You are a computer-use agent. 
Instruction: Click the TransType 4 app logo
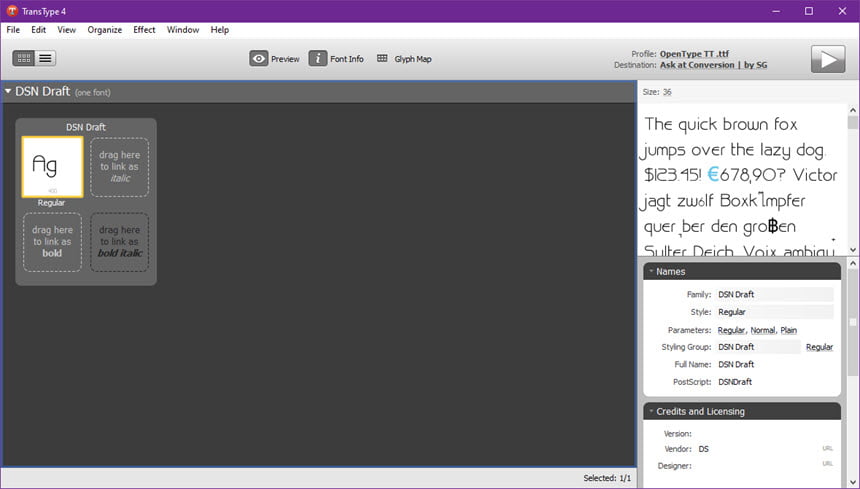[x=12, y=11]
